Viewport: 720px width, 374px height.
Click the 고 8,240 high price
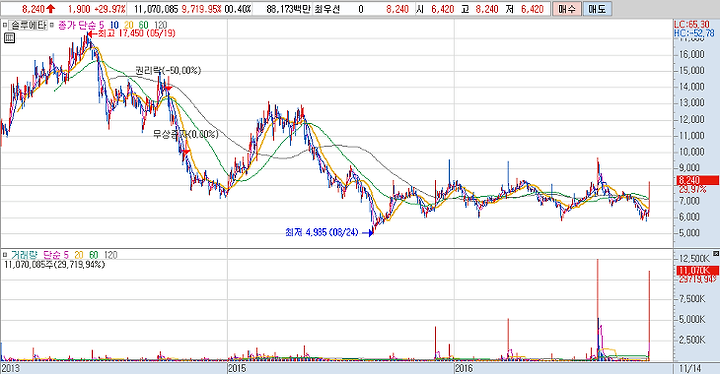click(480, 9)
